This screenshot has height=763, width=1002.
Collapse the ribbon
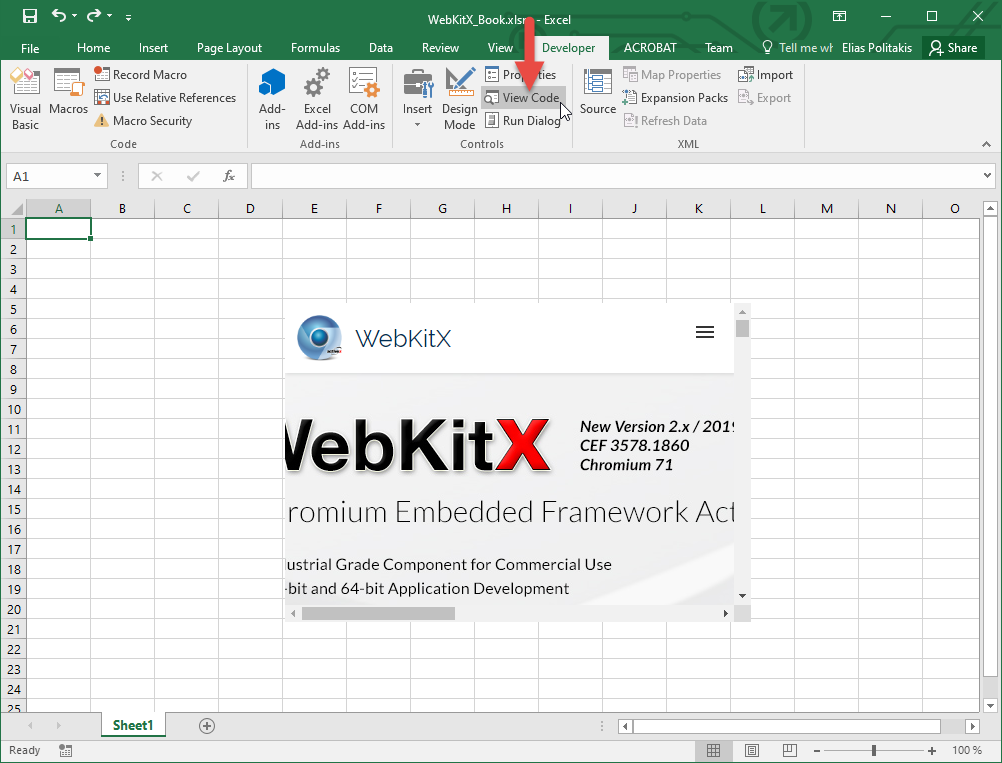click(987, 144)
